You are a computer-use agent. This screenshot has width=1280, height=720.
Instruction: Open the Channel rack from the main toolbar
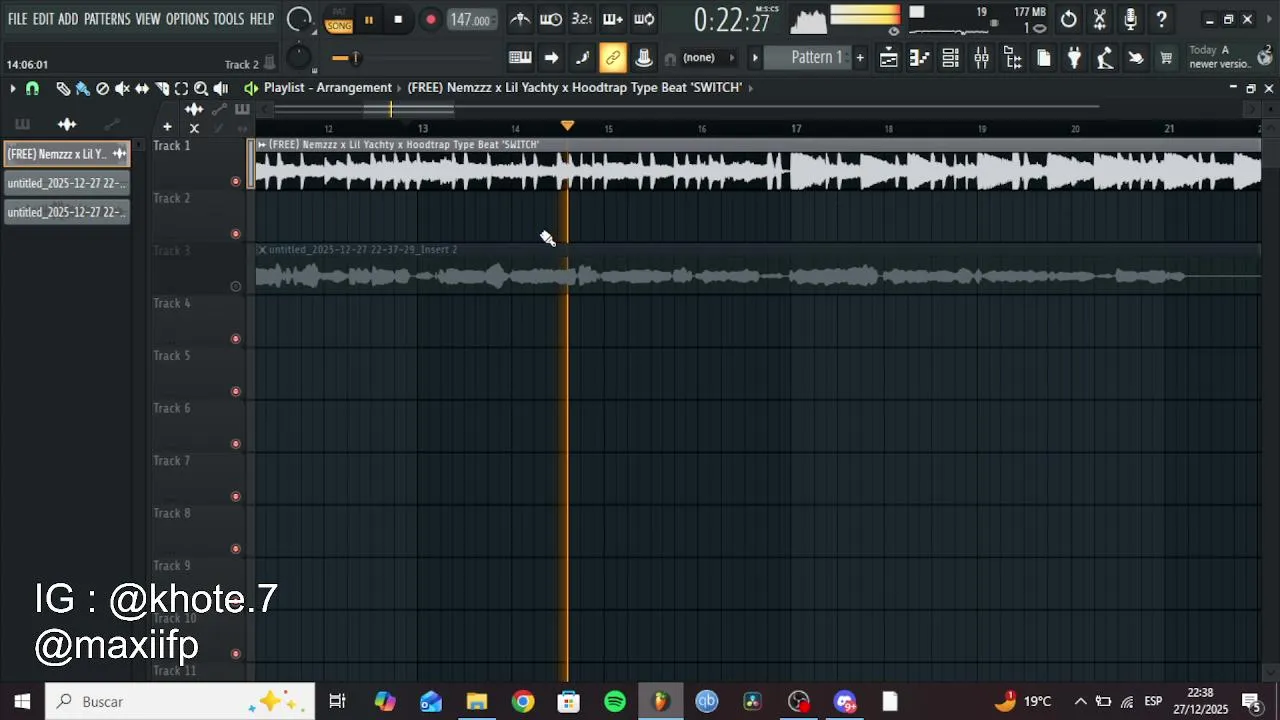pyautogui.click(x=950, y=58)
